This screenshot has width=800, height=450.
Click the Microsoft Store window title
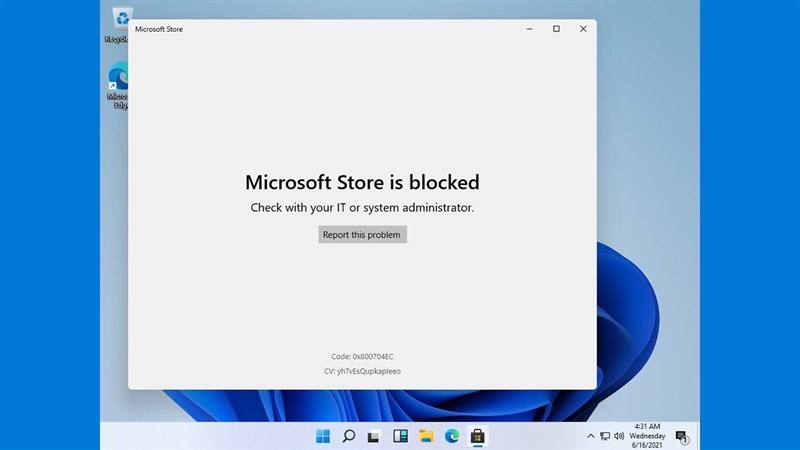pos(159,29)
